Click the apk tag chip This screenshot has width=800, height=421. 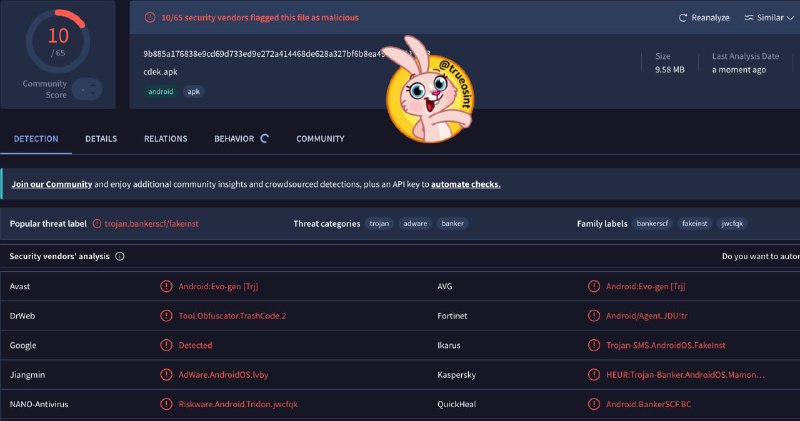(193, 91)
